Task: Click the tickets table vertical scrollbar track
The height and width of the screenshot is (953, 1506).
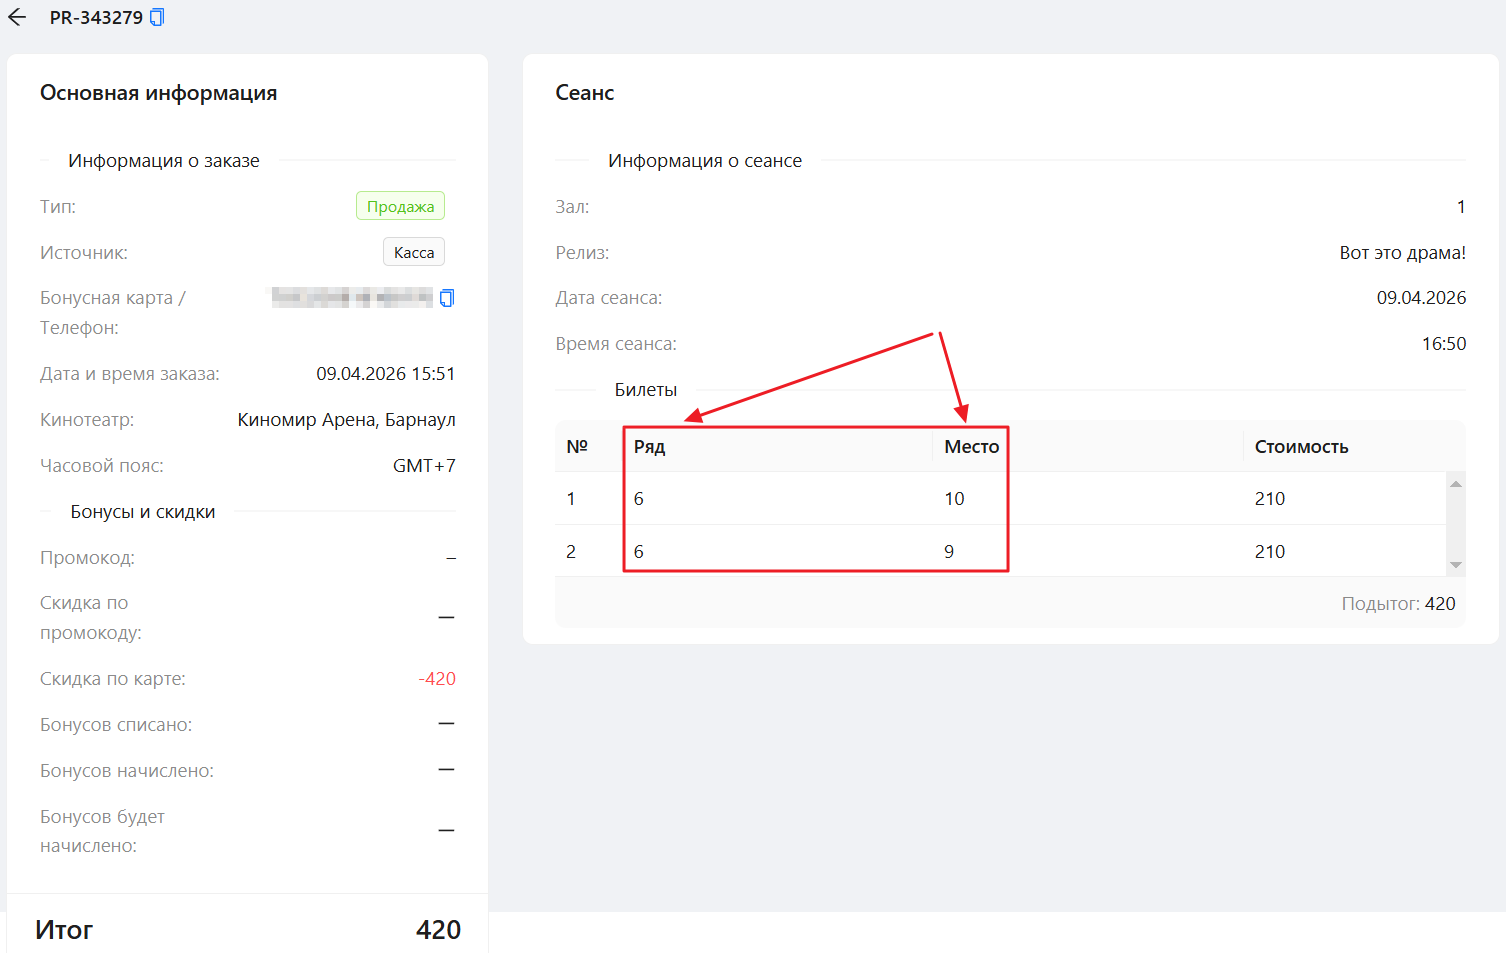Action: click(x=1456, y=525)
